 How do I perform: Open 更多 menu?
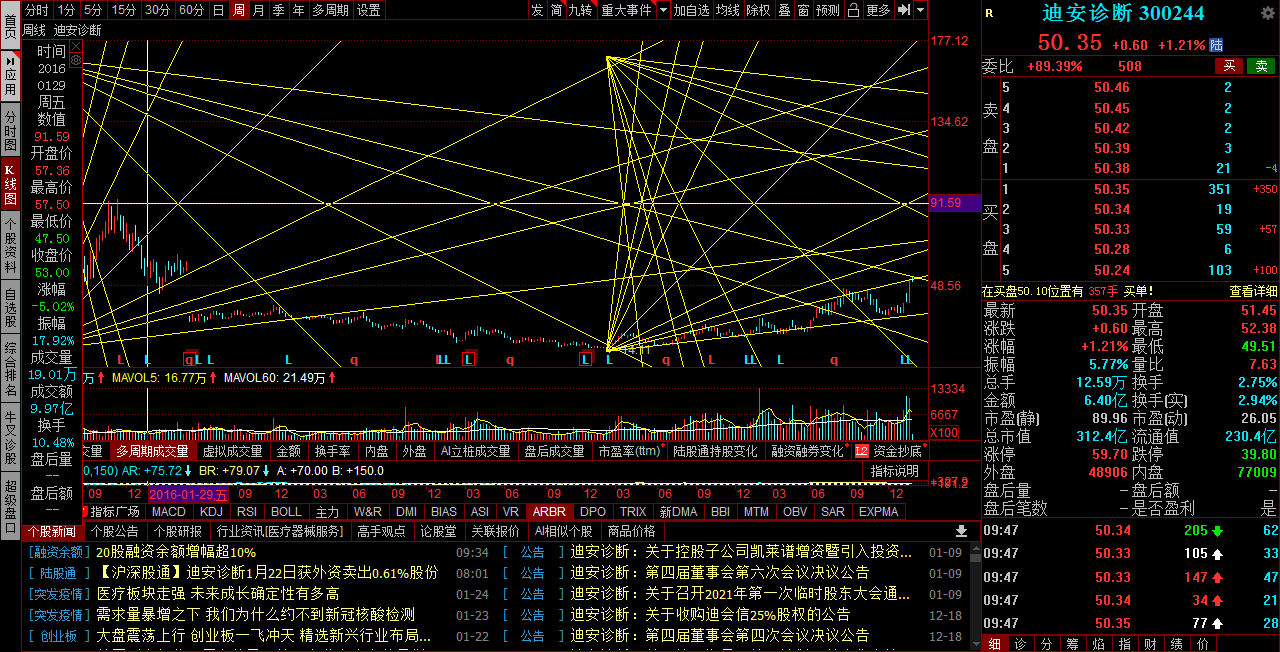pyautogui.click(x=878, y=10)
